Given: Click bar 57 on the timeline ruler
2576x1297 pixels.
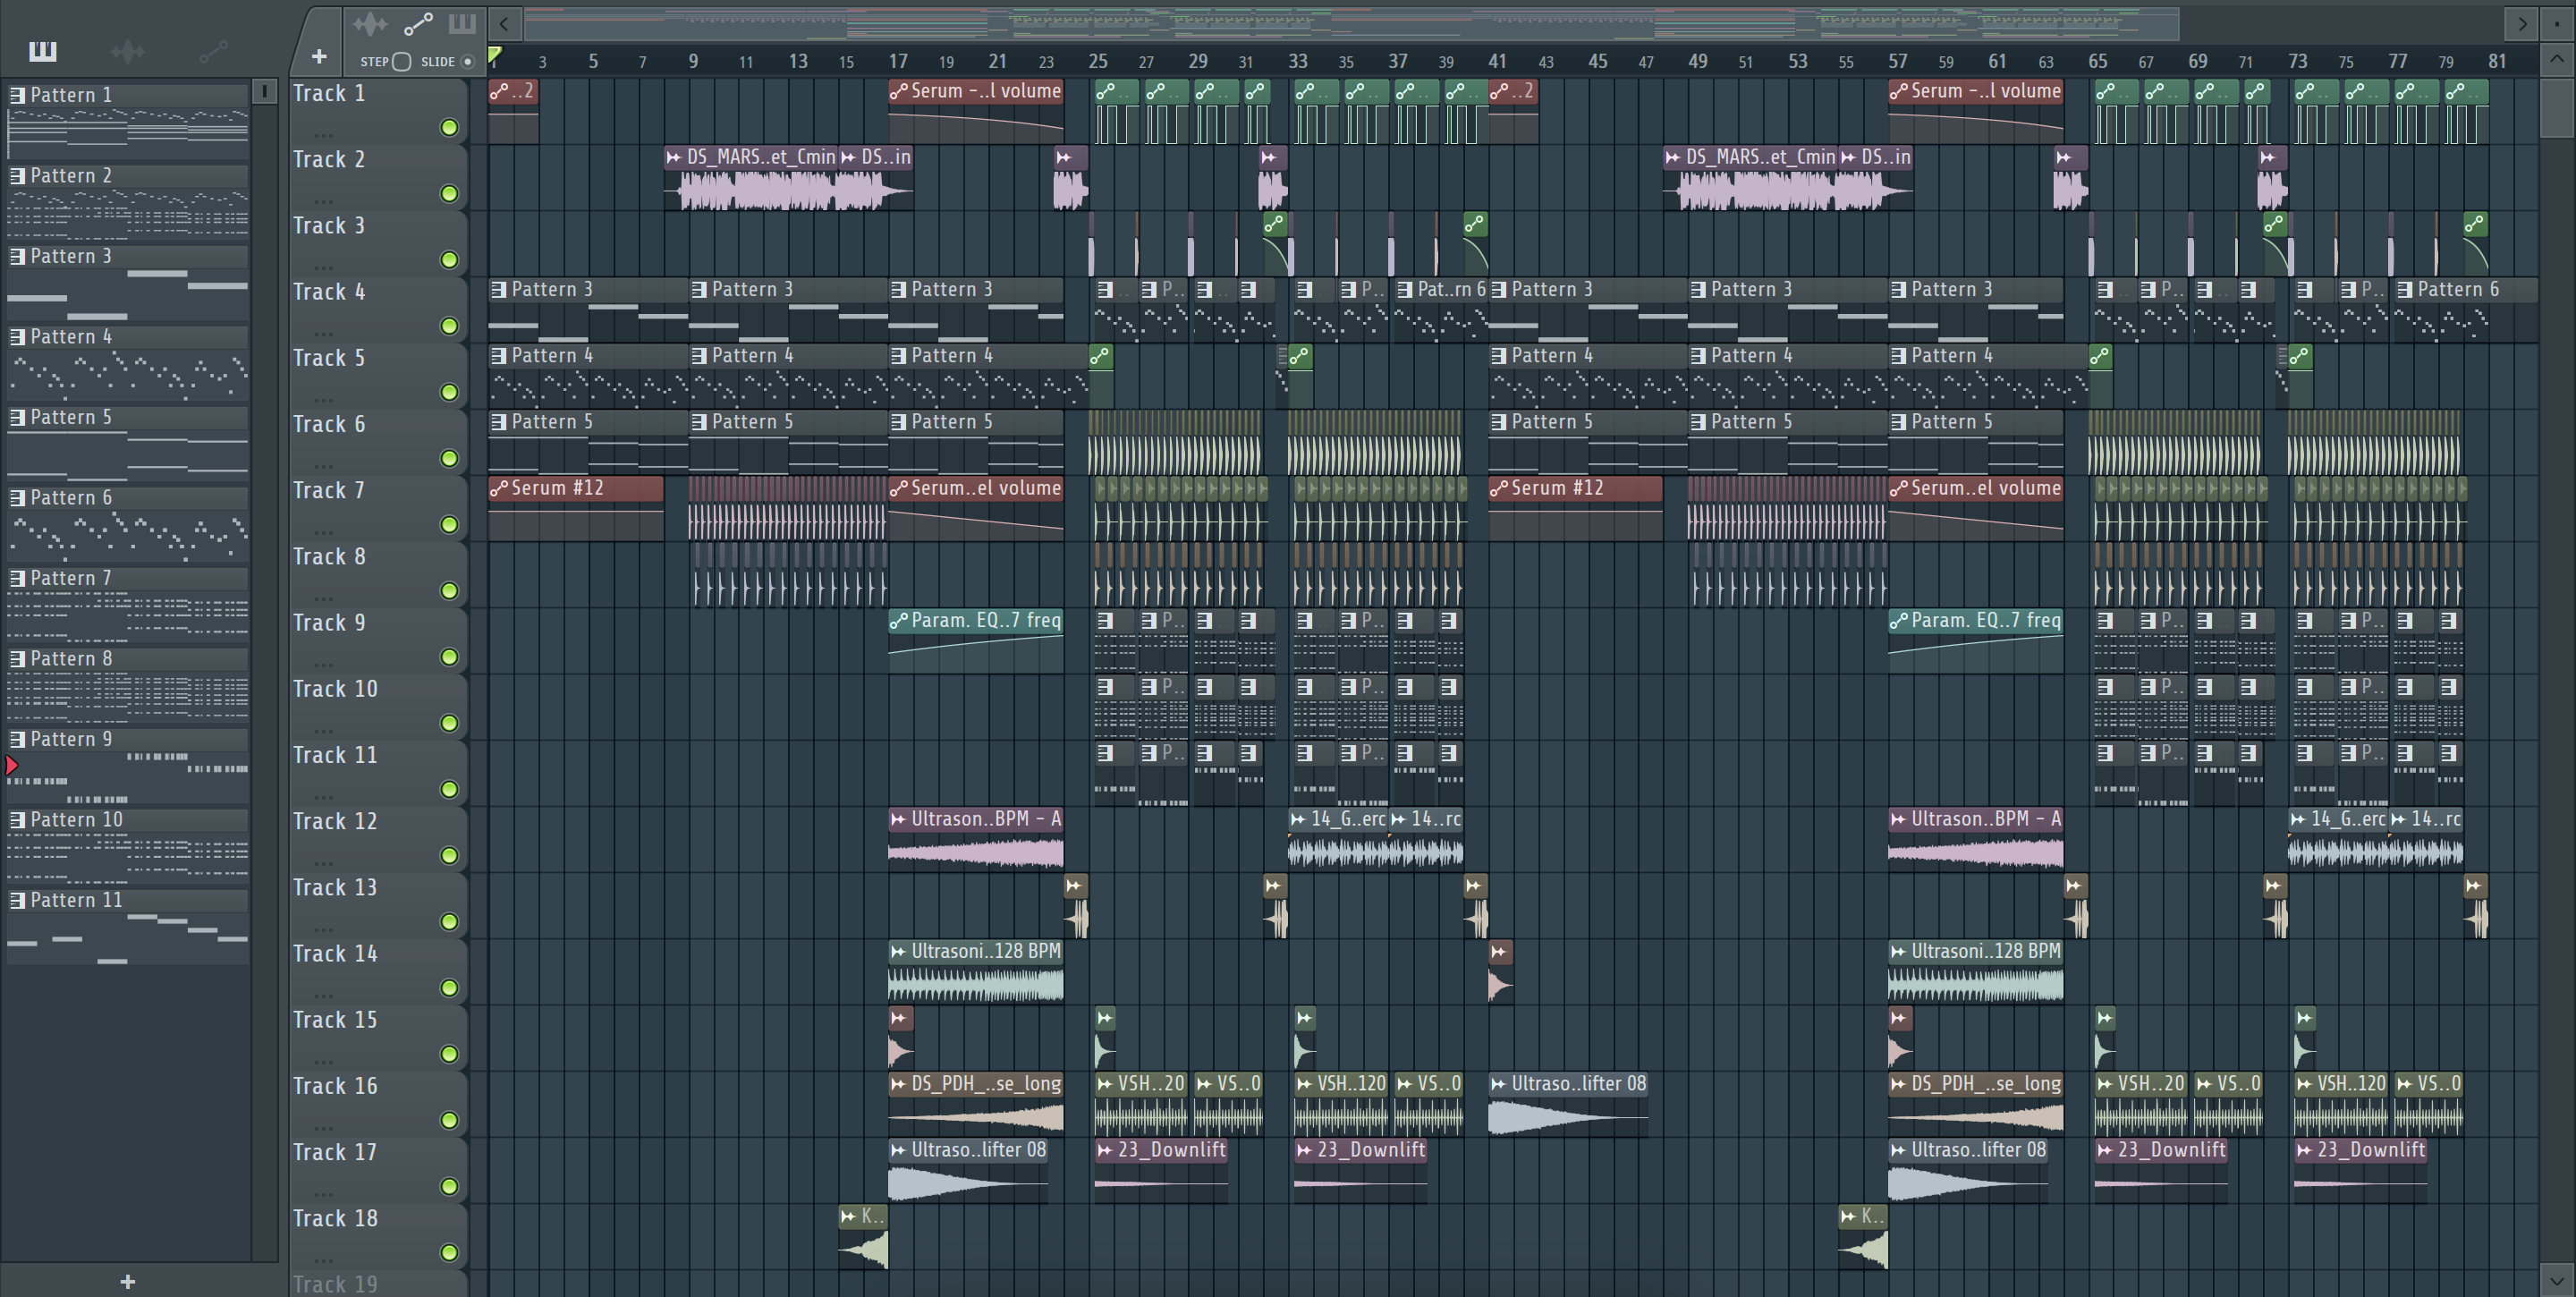Looking at the screenshot, I should click(1897, 61).
